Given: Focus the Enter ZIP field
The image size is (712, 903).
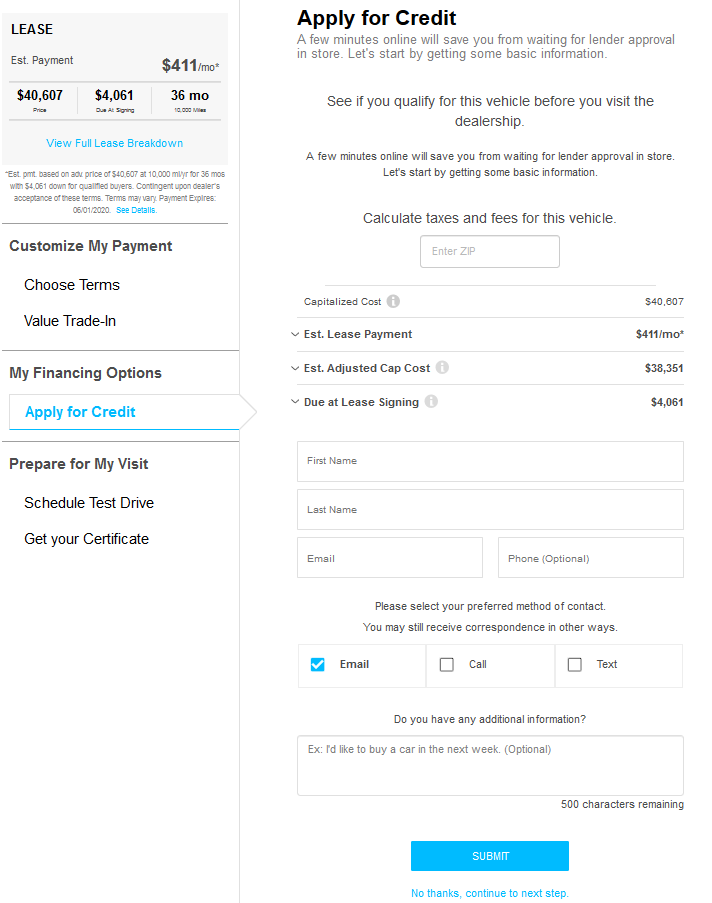Looking at the screenshot, I should pos(490,252).
